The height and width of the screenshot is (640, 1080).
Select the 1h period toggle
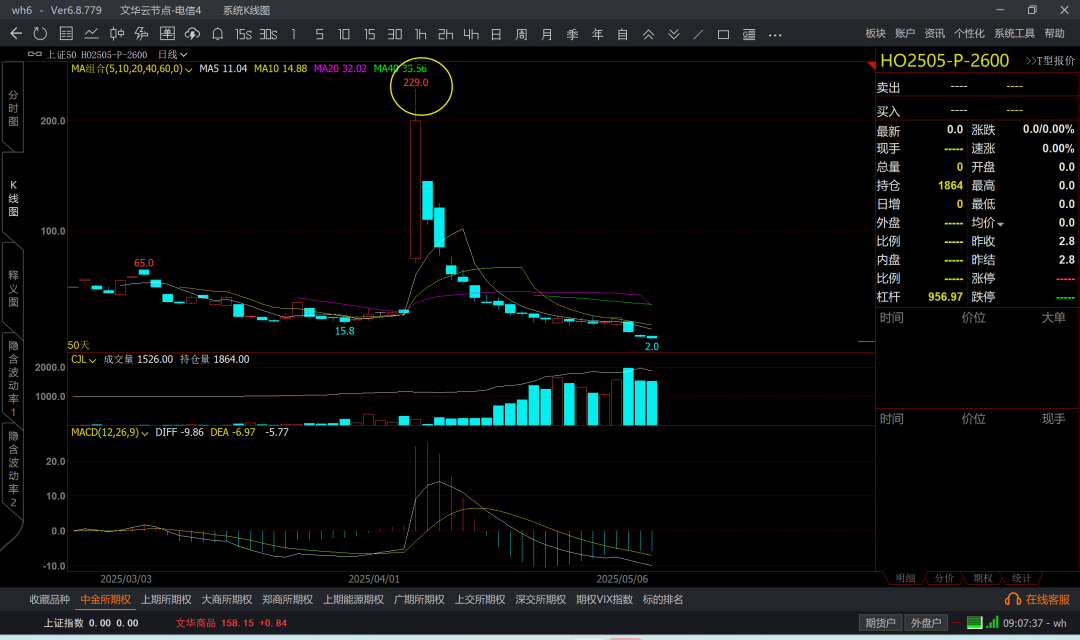tap(420, 34)
